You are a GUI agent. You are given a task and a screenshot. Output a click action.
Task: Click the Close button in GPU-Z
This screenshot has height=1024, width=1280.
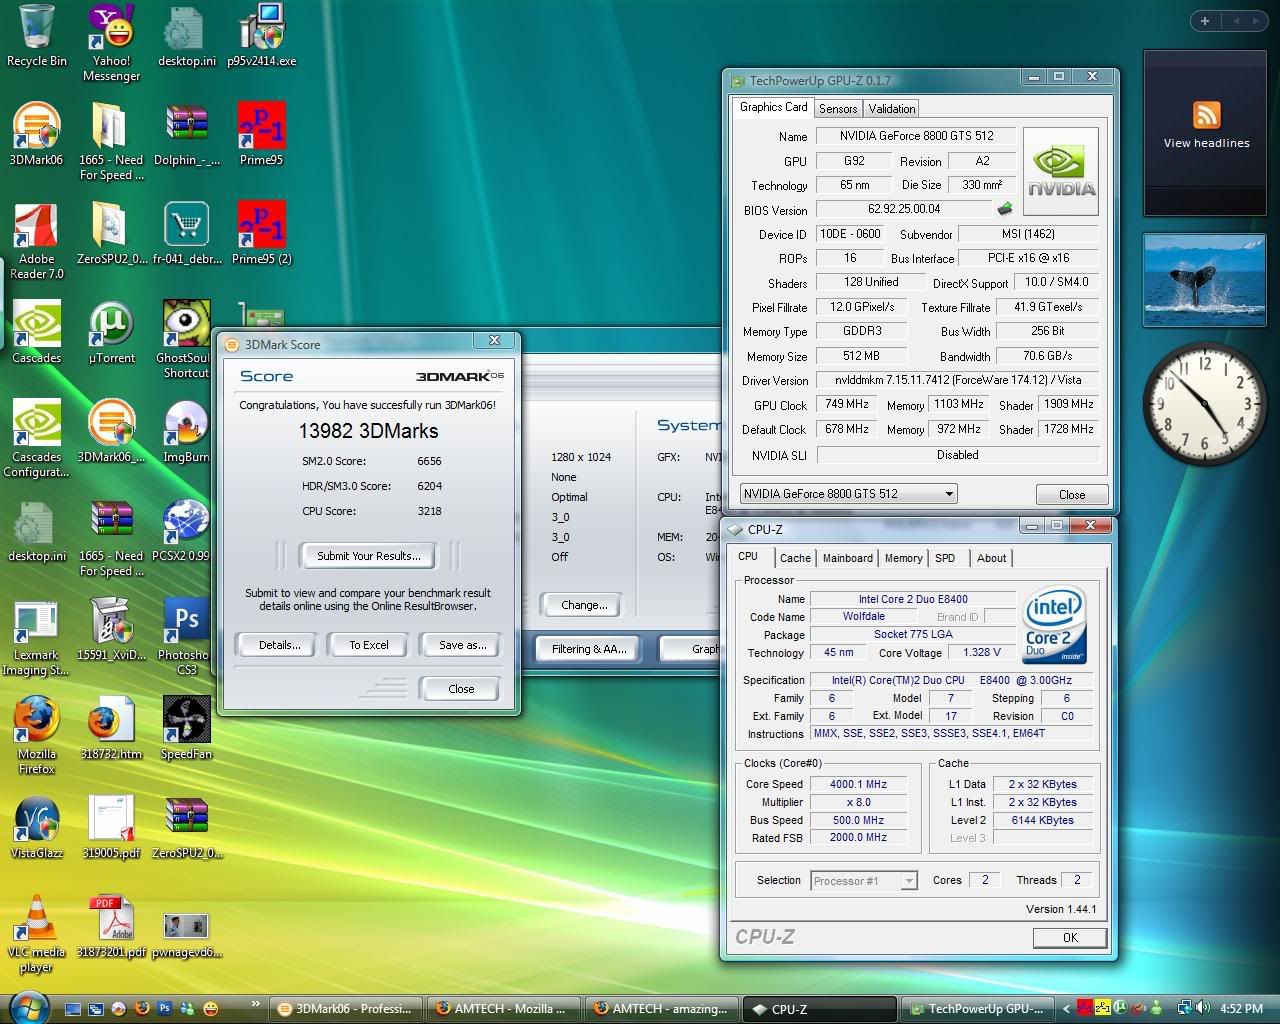(1072, 494)
